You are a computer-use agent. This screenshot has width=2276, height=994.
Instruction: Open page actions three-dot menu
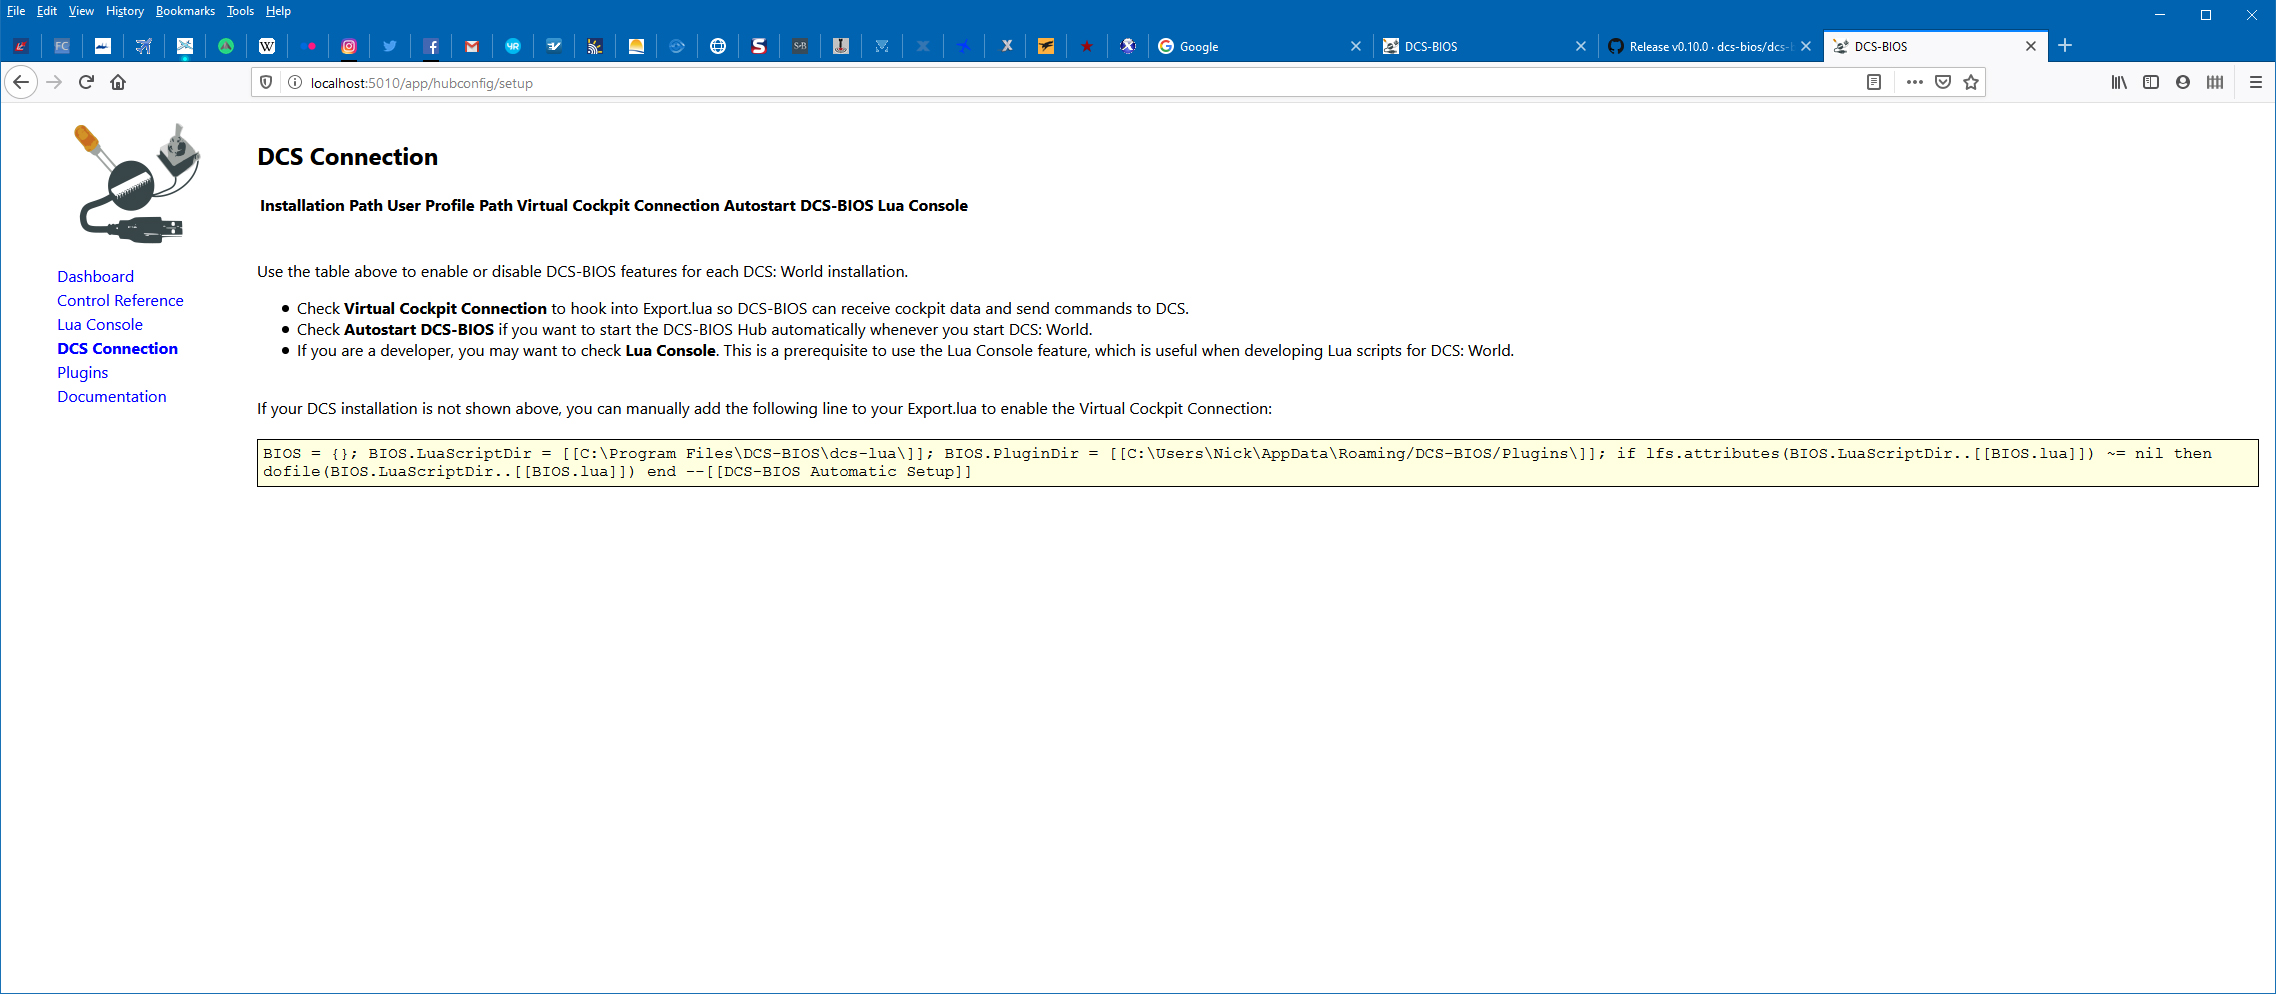[1915, 82]
